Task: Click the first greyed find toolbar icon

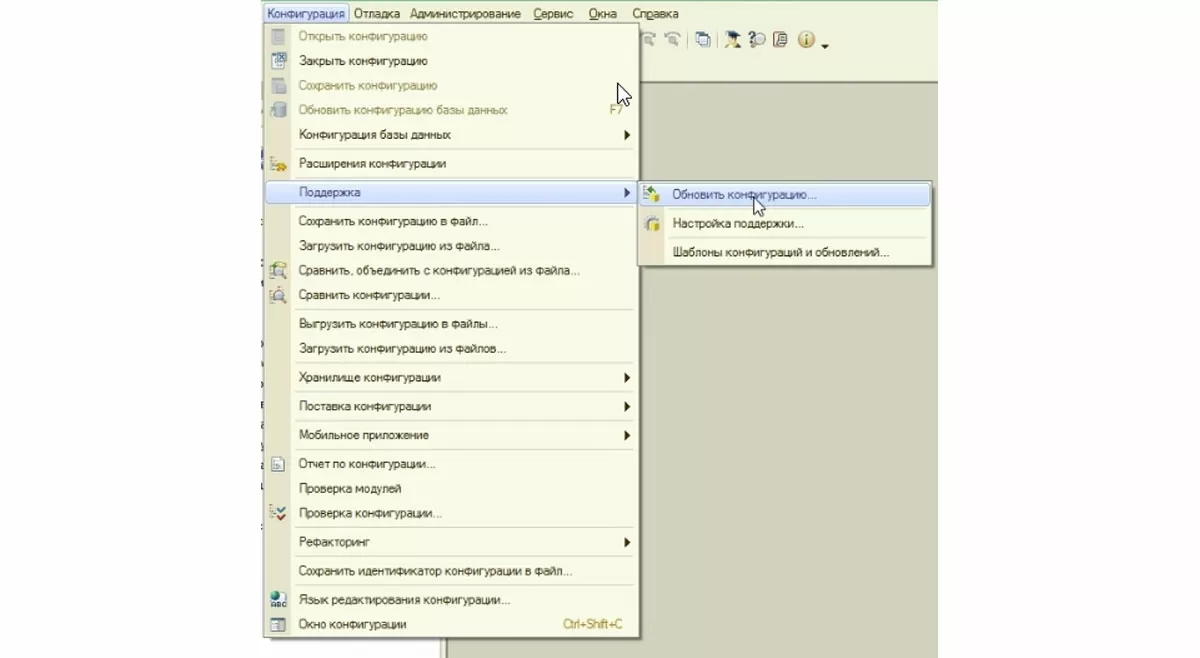Action: point(648,40)
